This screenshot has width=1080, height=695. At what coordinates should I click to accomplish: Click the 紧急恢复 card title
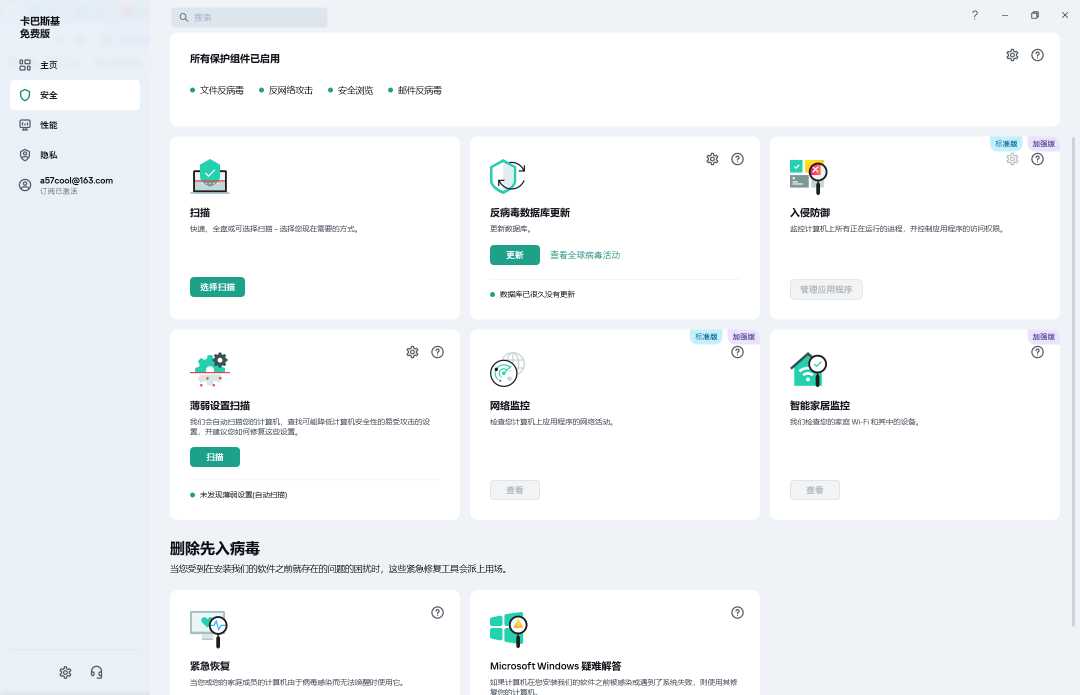[210, 666]
